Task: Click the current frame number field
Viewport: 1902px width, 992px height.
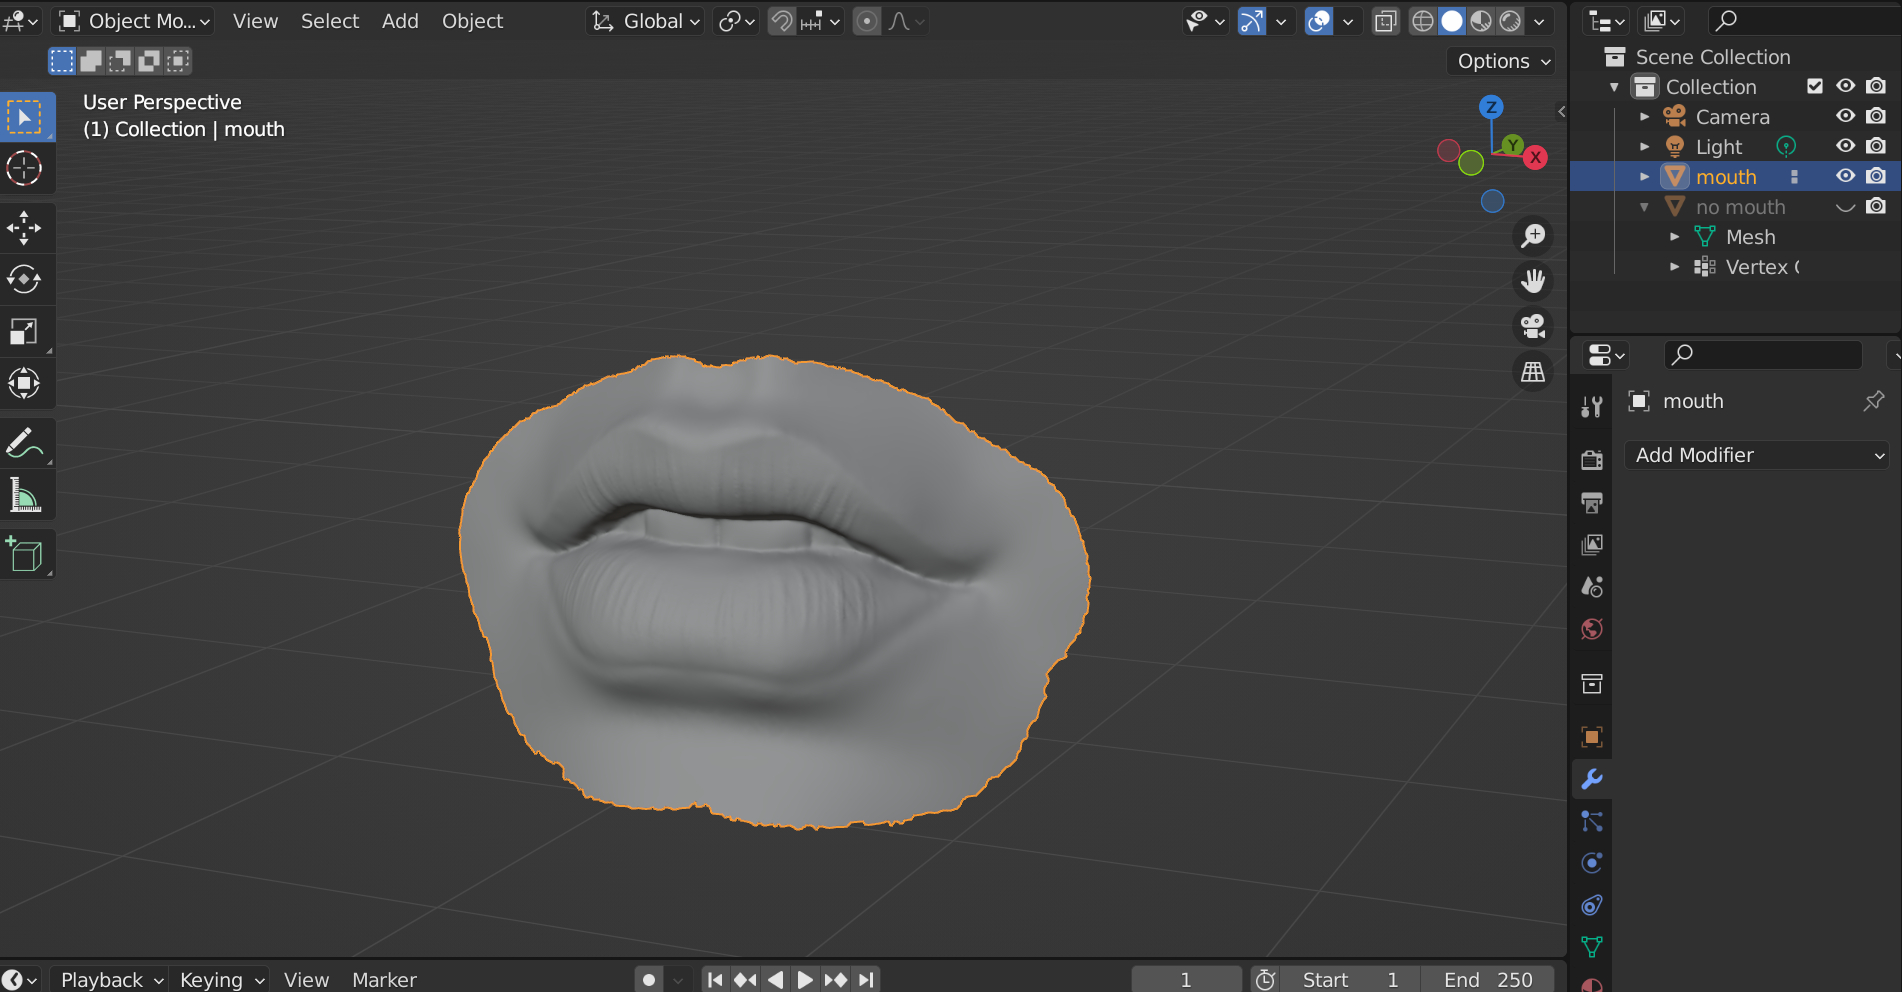Action: coord(1186,979)
